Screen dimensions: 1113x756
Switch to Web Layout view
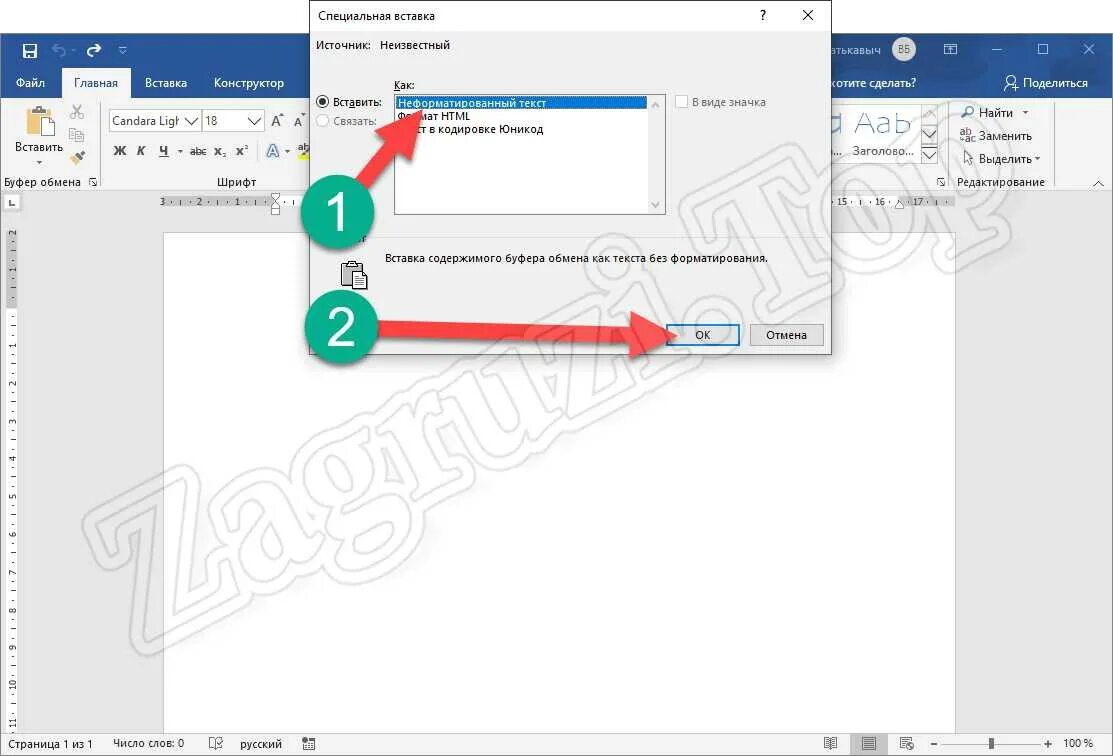coord(906,743)
